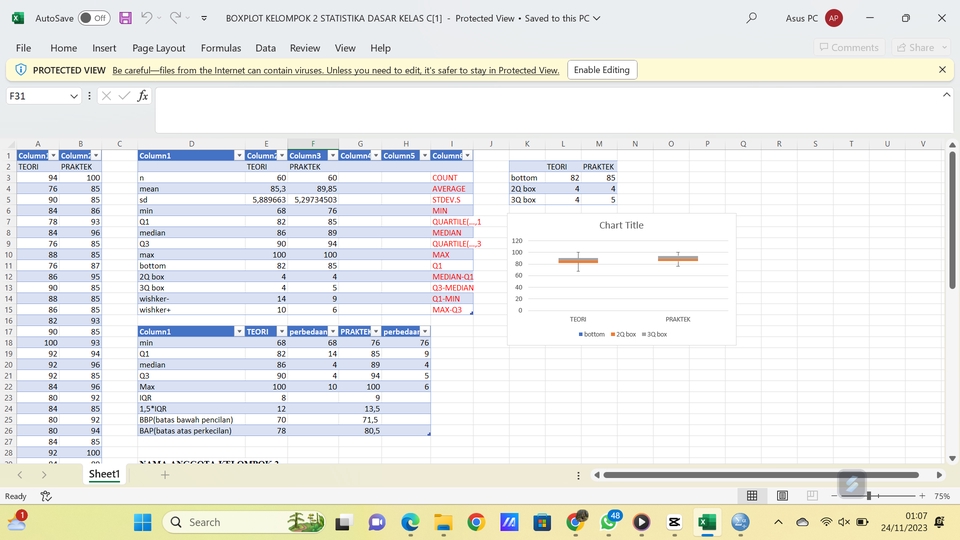Click the BBP(batas bawah pencilan) cell
Screen dimensions: 960x540
pyautogui.click(x=191, y=420)
